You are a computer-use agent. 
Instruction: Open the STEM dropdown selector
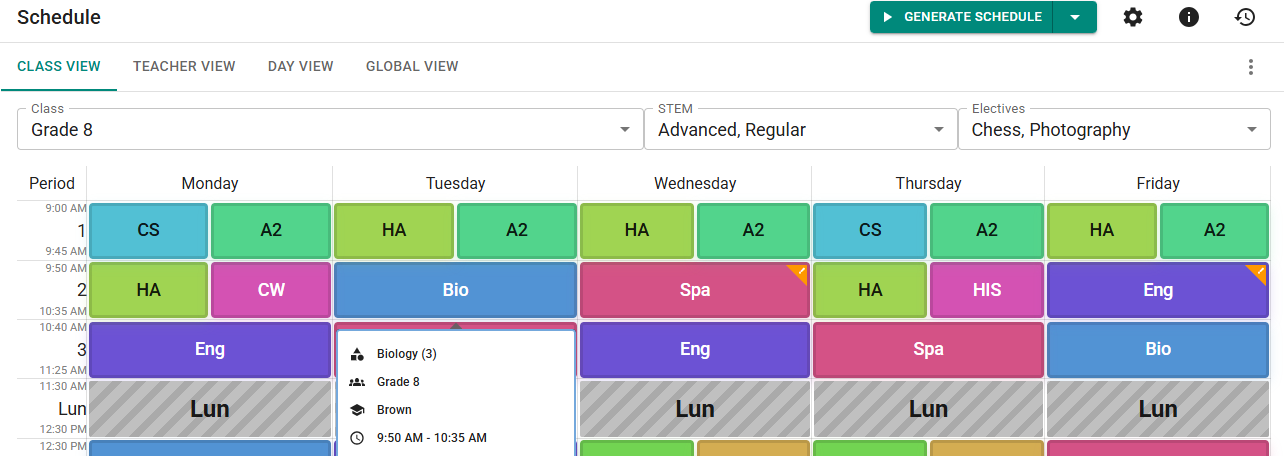799,129
